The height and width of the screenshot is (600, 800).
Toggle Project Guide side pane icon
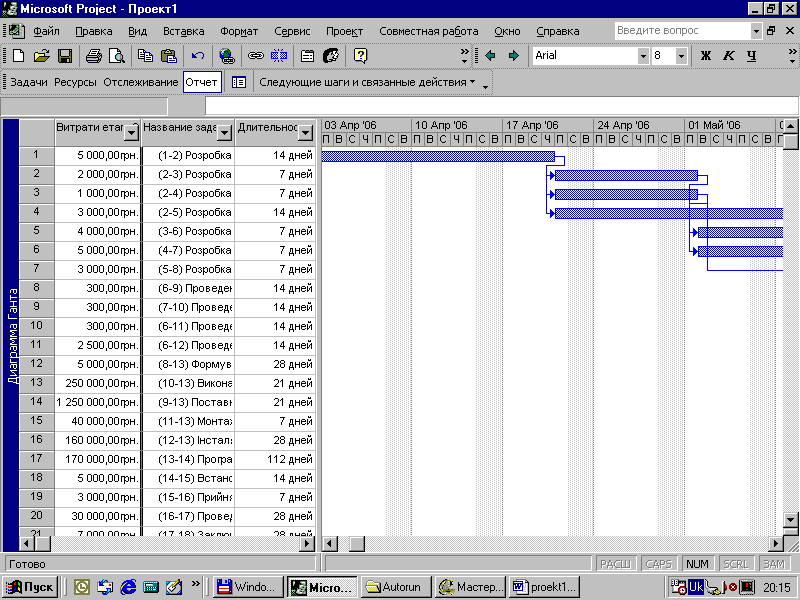point(239,82)
